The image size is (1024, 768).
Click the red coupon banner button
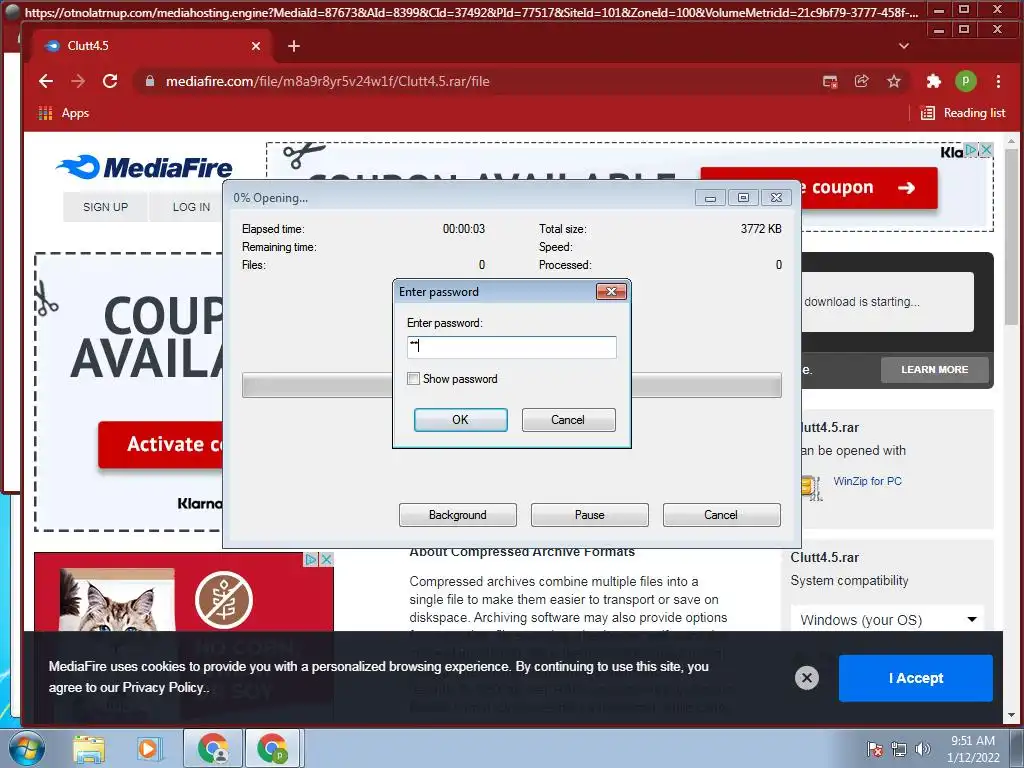tap(869, 188)
